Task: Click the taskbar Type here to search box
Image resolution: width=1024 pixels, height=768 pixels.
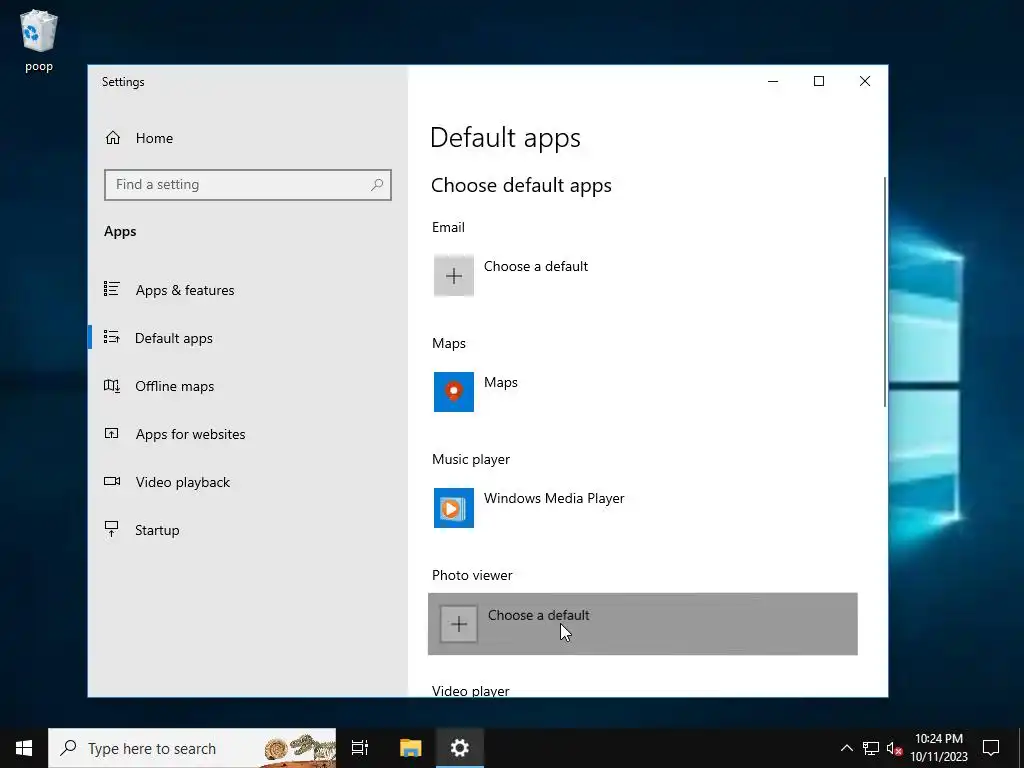Action: (192, 748)
